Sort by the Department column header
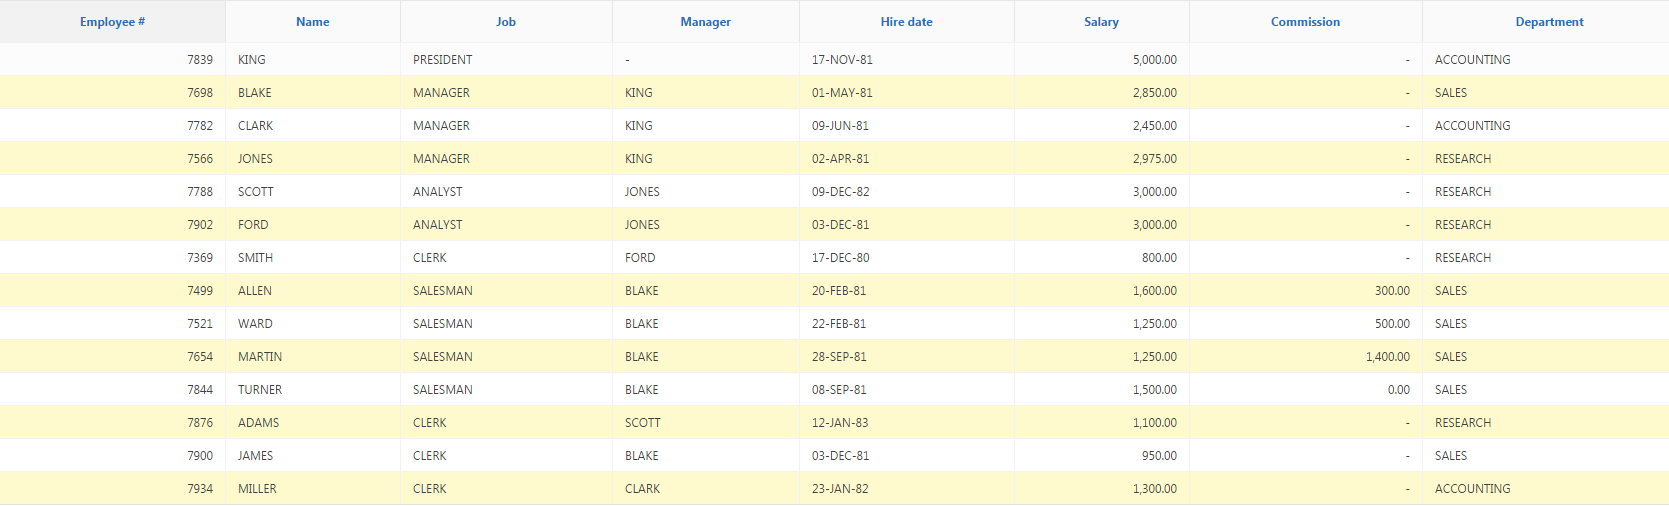The width and height of the screenshot is (1669, 506). 1550,22
